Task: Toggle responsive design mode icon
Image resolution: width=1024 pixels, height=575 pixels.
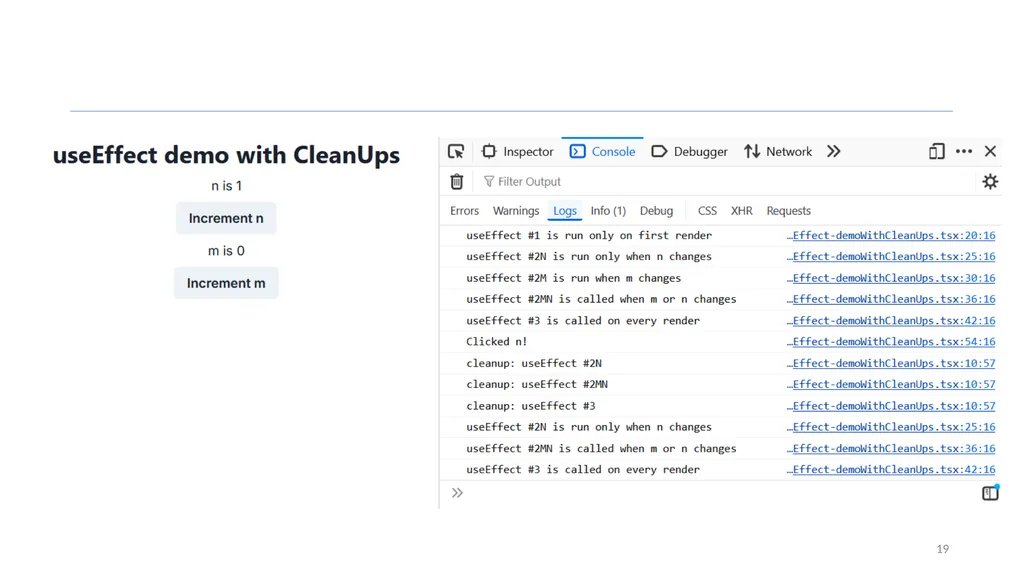Action: 936,152
